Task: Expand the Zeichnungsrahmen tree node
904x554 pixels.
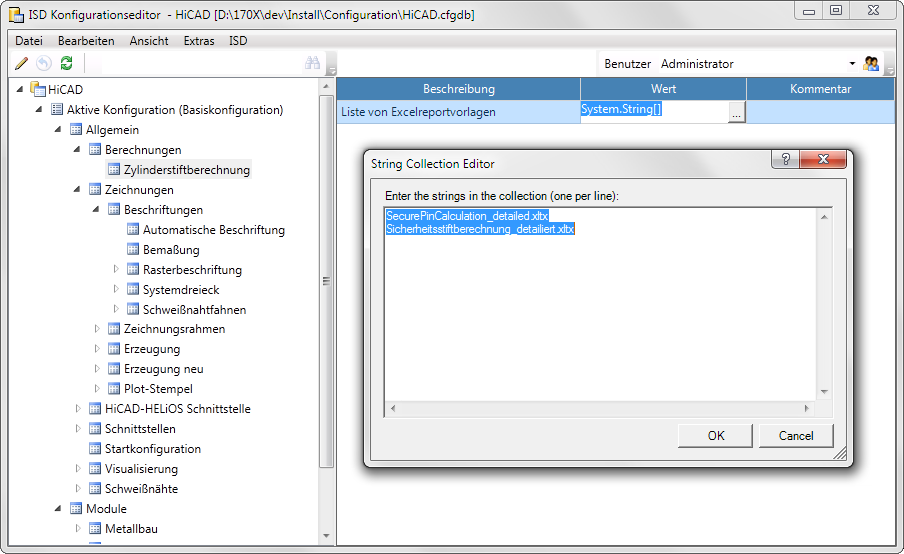Action: [x=97, y=329]
